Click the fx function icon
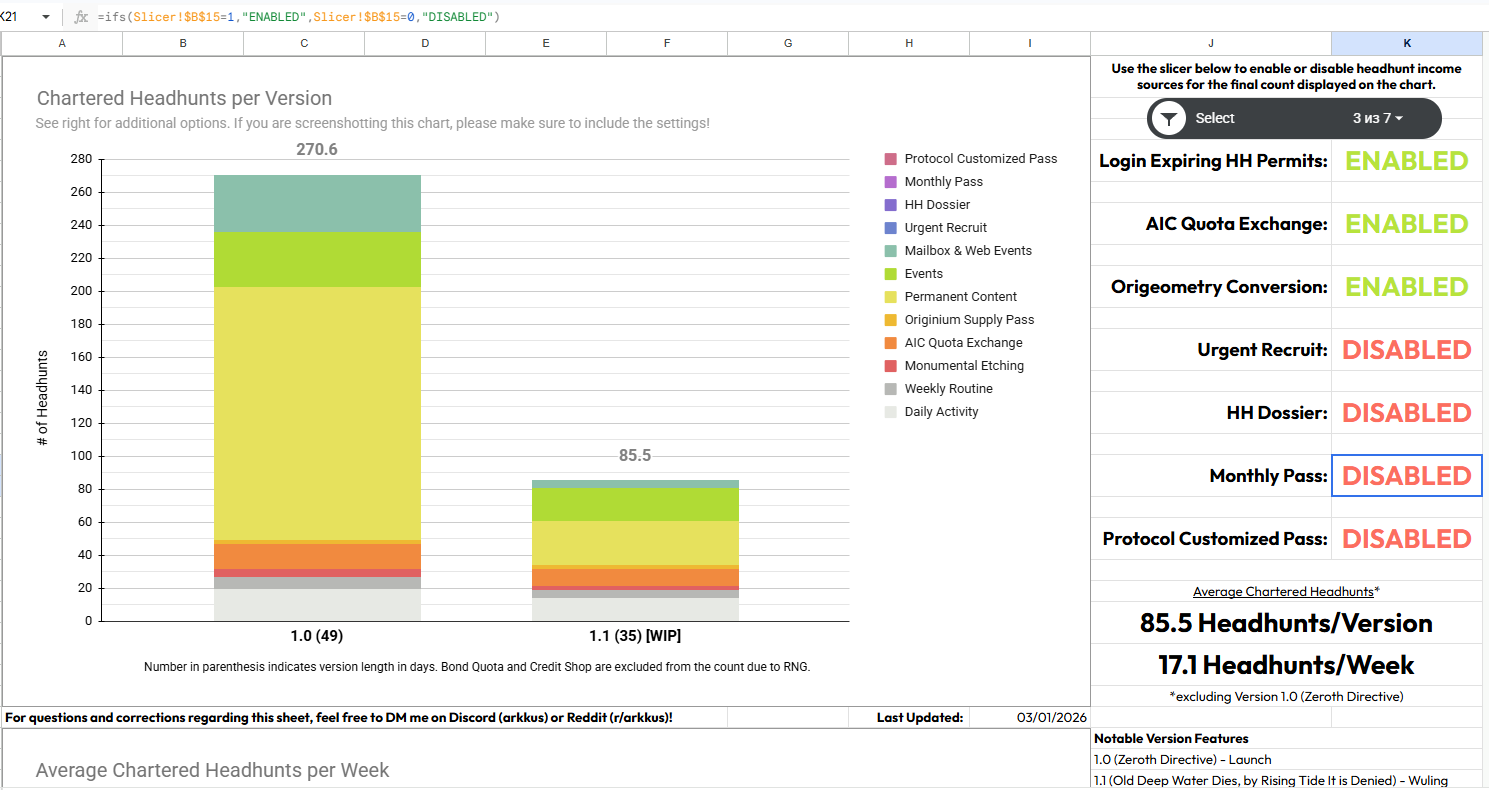 (81, 17)
